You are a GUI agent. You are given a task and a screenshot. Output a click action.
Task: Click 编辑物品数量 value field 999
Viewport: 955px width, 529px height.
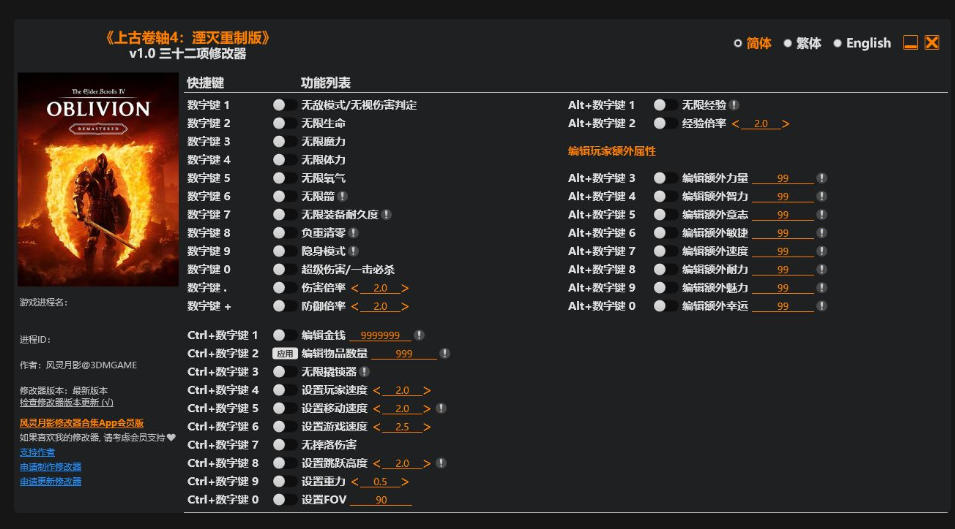(x=404, y=354)
